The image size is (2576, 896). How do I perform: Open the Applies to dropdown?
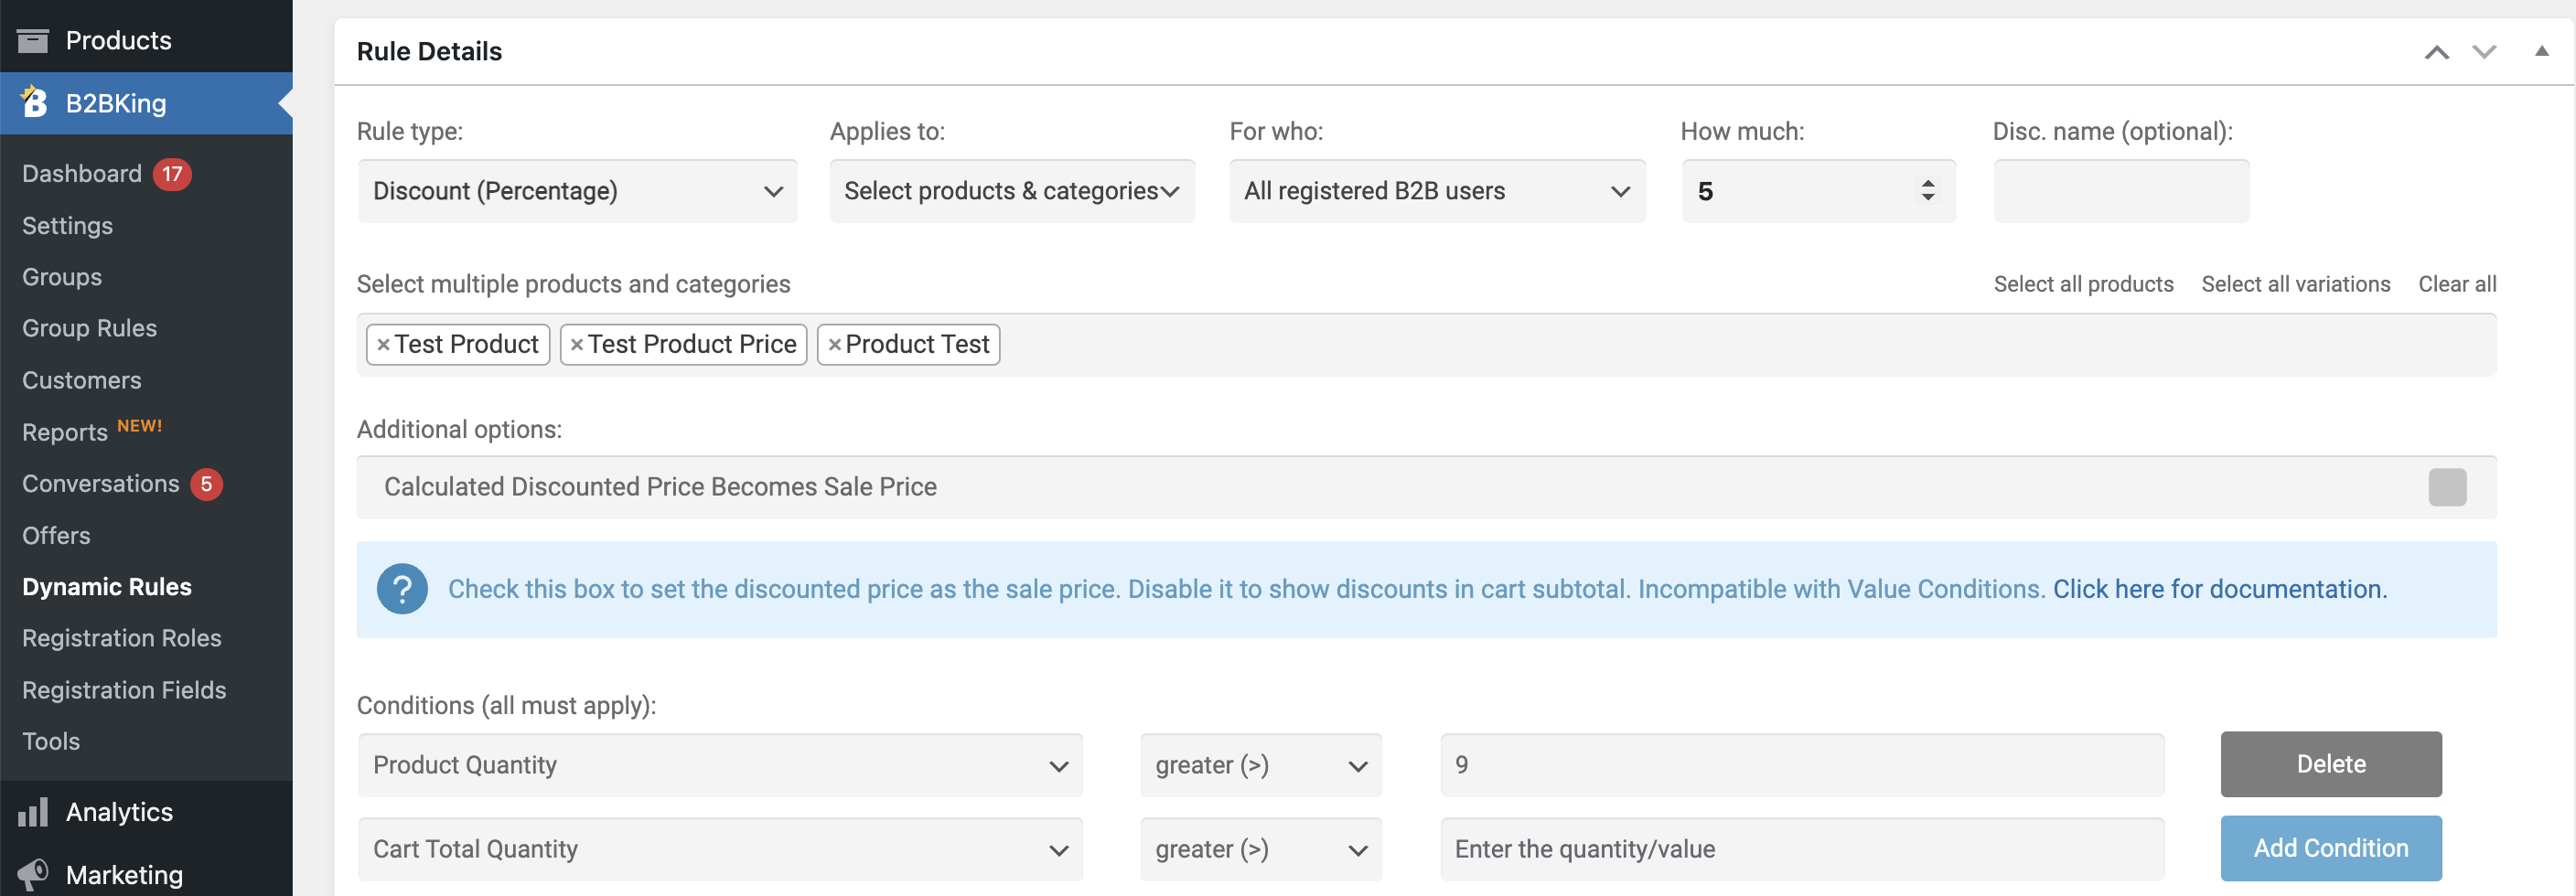click(x=1012, y=191)
